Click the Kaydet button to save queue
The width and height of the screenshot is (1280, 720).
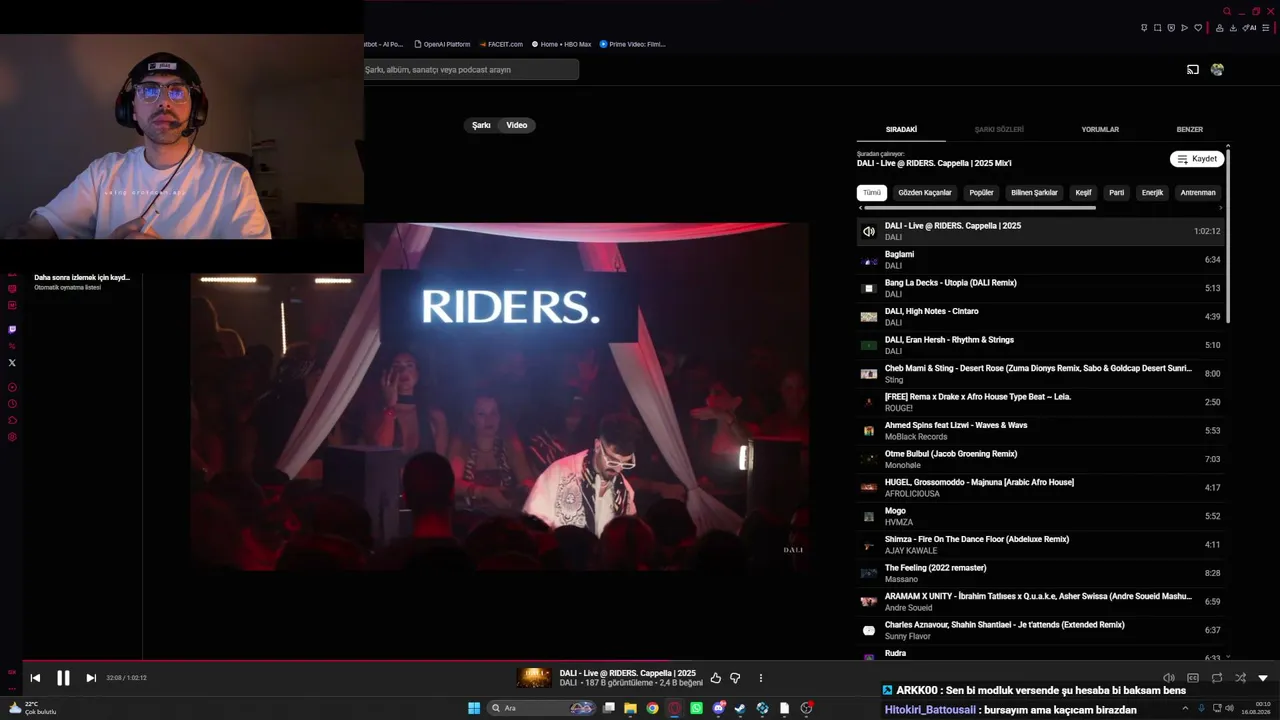tap(1197, 159)
